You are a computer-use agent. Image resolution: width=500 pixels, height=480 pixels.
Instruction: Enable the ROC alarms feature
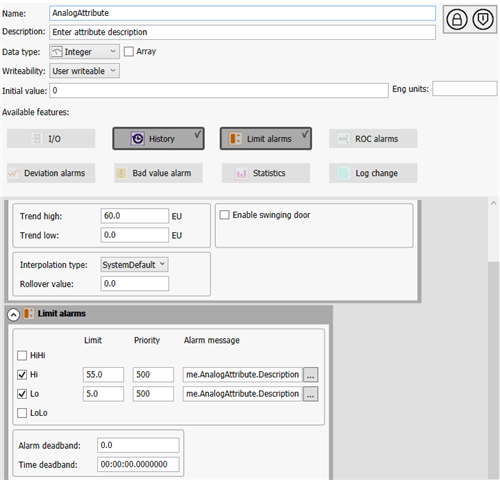coord(373,138)
